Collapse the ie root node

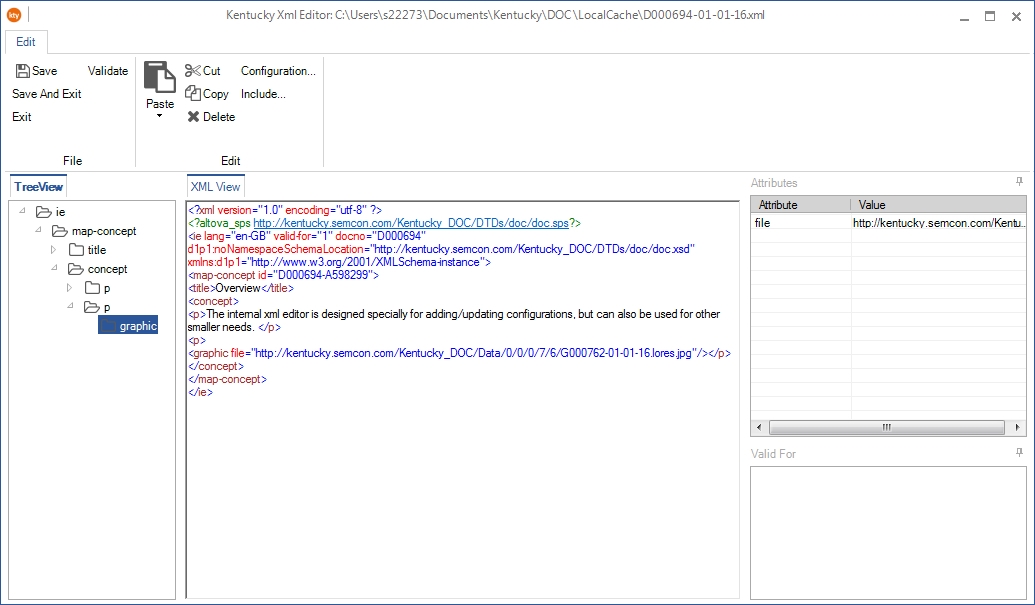tap(22, 212)
